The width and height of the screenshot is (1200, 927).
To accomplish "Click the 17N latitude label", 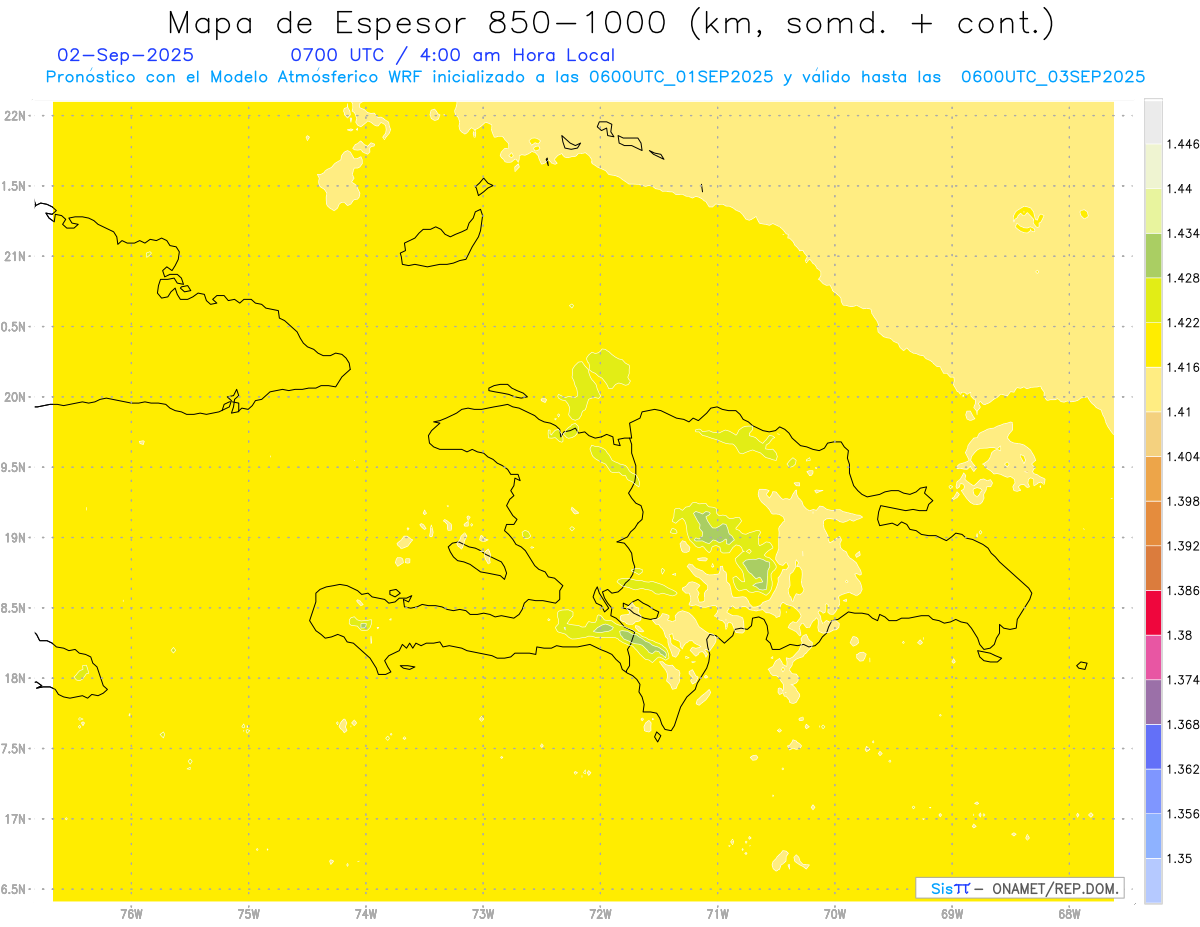I will [15, 820].
